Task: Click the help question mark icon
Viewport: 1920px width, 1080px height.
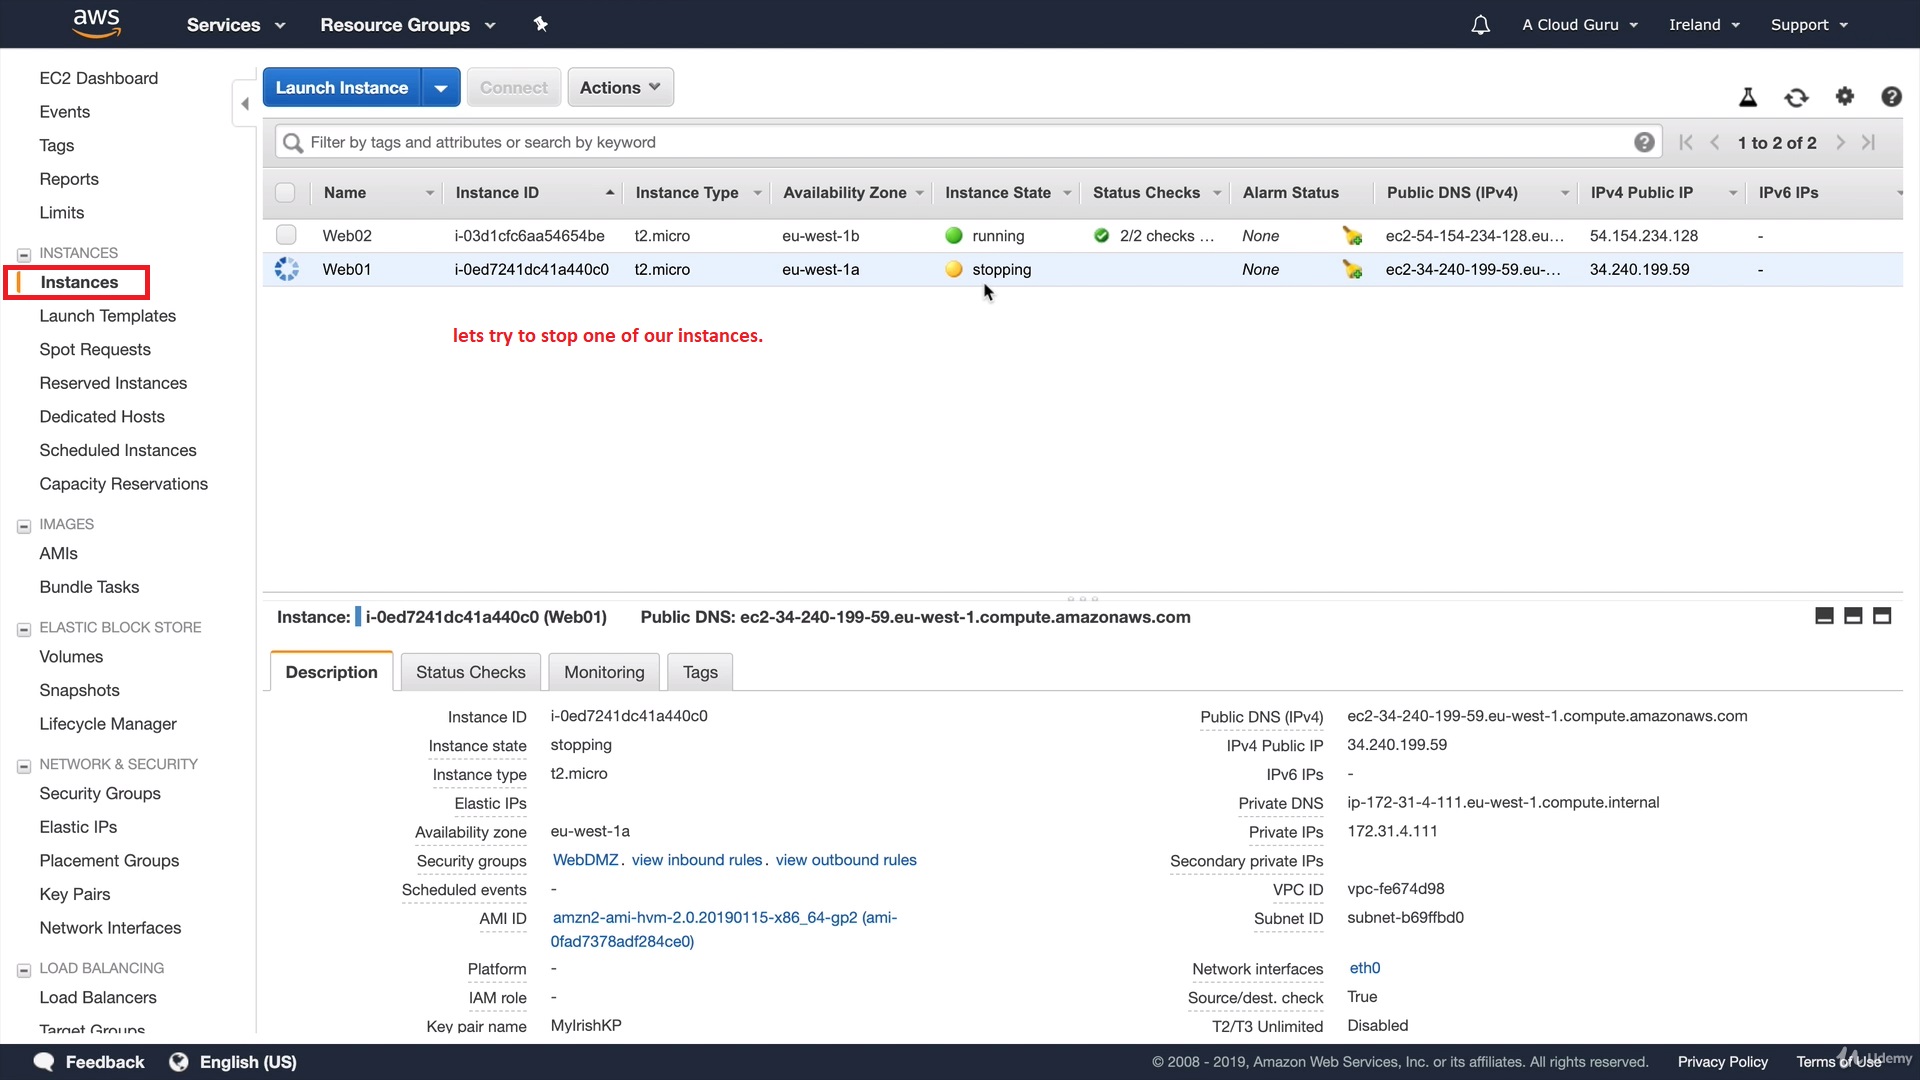Action: [1890, 97]
